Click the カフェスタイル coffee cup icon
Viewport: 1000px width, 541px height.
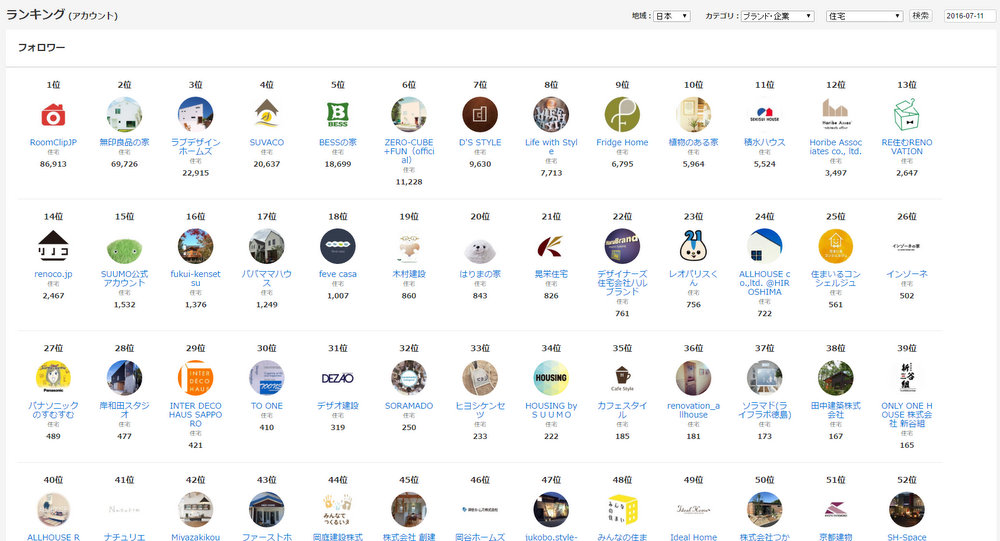pos(622,378)
